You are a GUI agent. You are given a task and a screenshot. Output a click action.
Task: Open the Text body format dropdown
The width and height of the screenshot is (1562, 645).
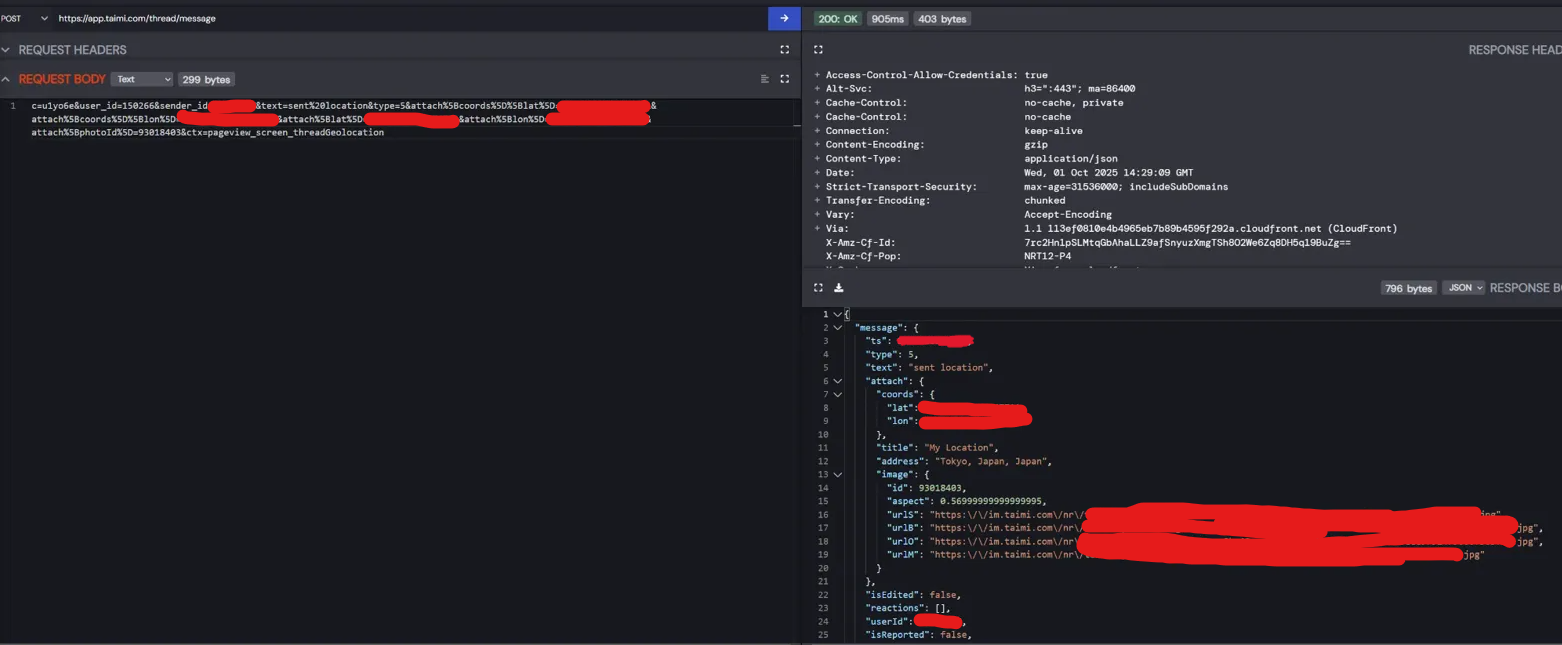141,79
